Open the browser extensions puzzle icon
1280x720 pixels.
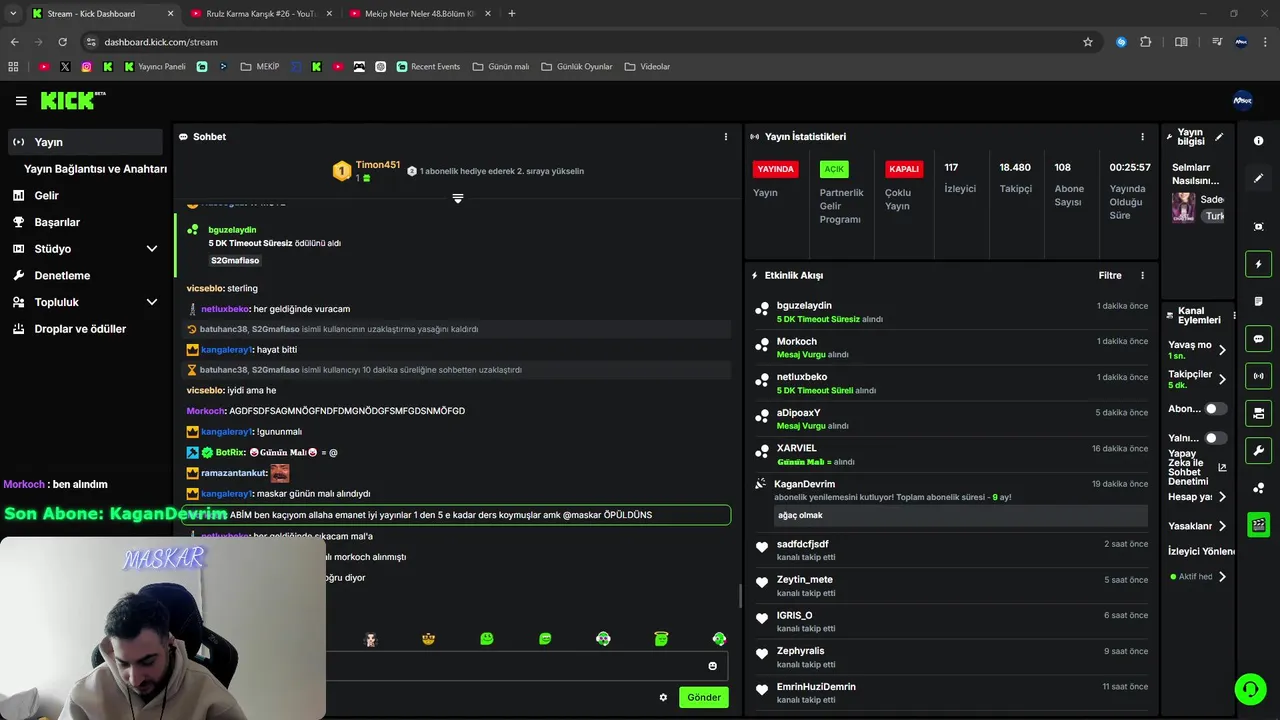pyautogui.click(x=1146, y=42)
